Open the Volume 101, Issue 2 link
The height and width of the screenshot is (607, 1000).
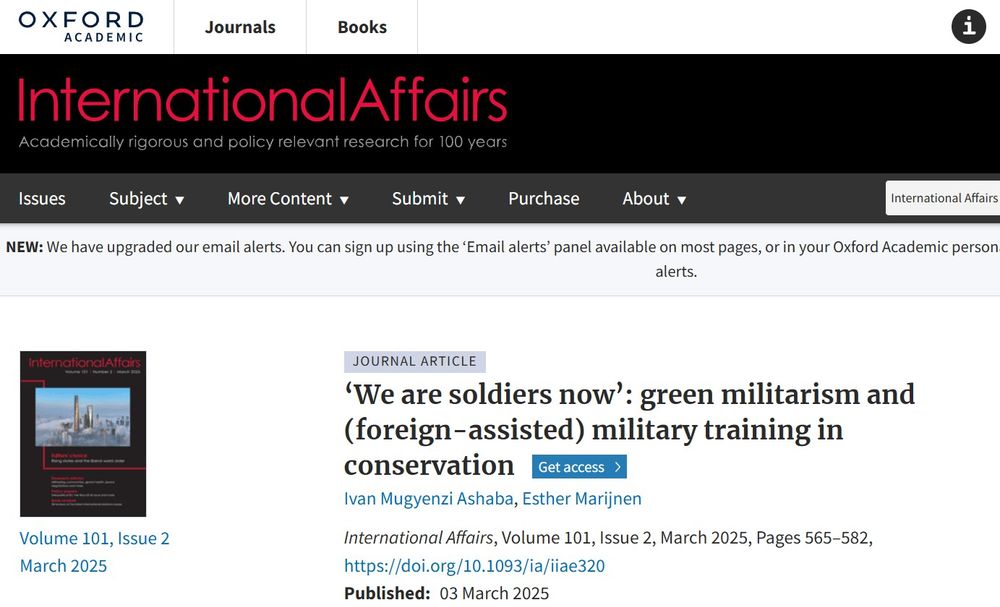[94, 538]
